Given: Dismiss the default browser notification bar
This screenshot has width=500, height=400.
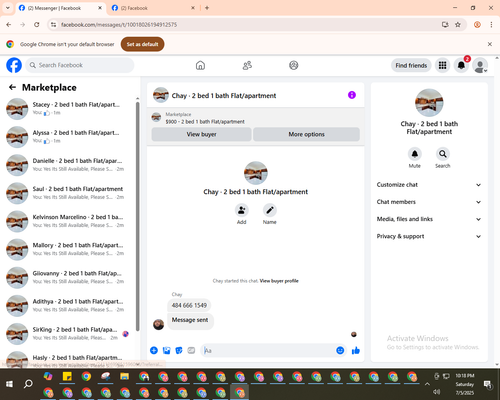Looking at the screenshot, I should (x=490, y=44).
